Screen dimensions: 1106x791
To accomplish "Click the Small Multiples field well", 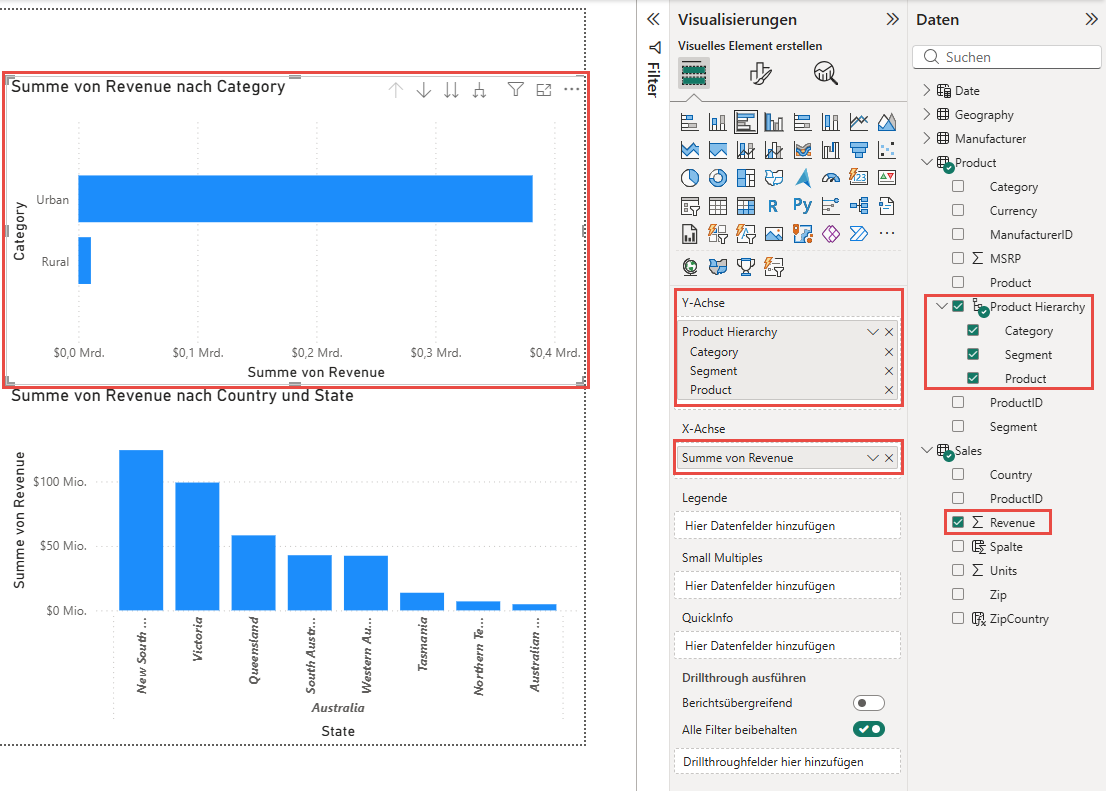I will point(787,586).
